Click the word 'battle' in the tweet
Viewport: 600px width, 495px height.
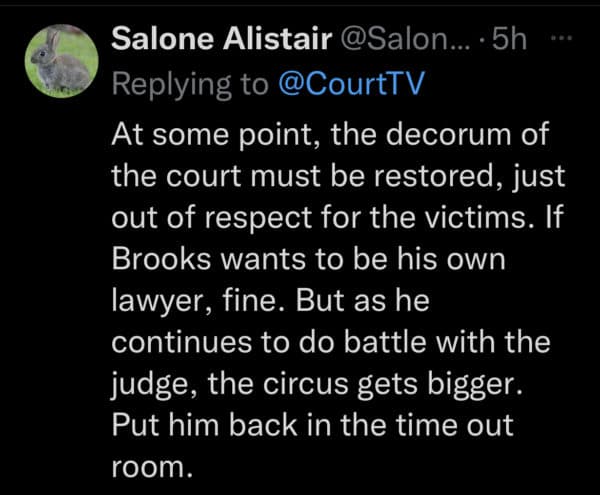385,342
